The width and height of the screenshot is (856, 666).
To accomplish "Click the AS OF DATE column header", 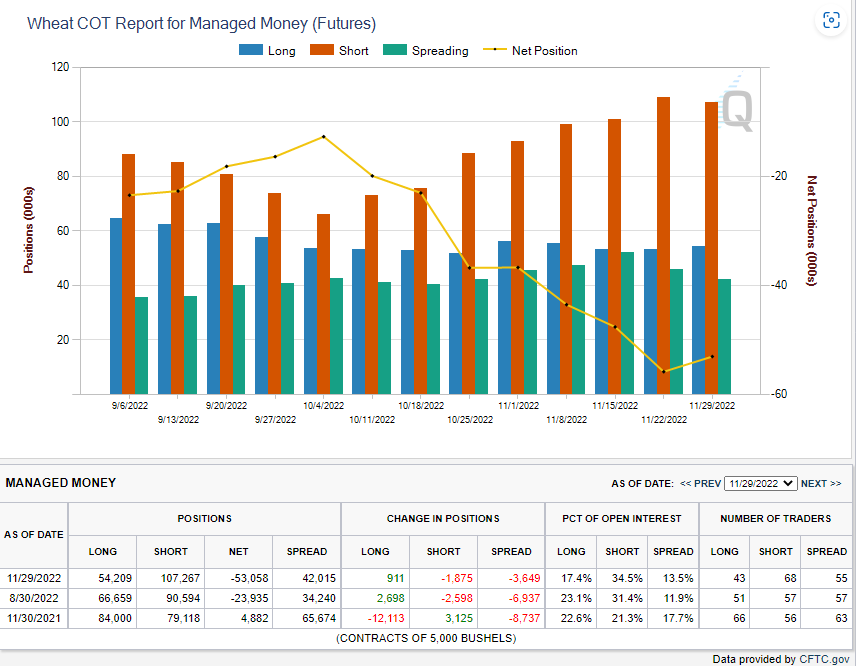I will click(34, 535).
